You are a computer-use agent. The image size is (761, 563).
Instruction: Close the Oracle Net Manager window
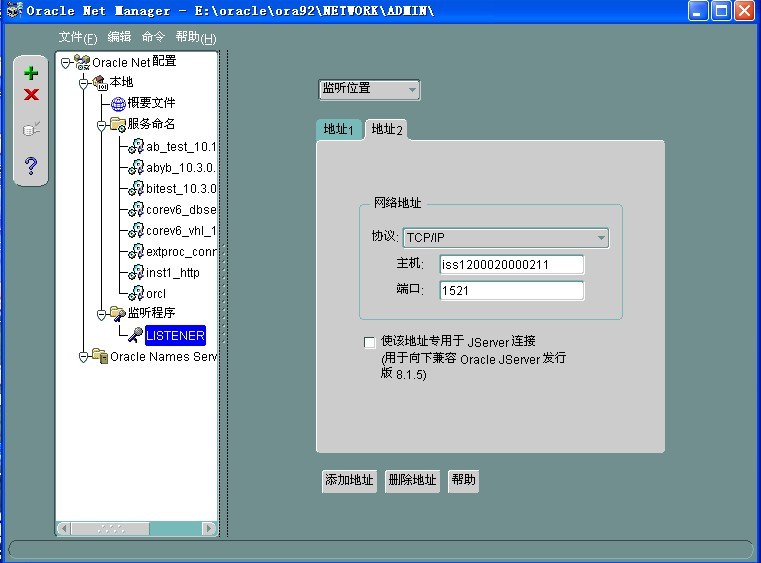(744, 10)
